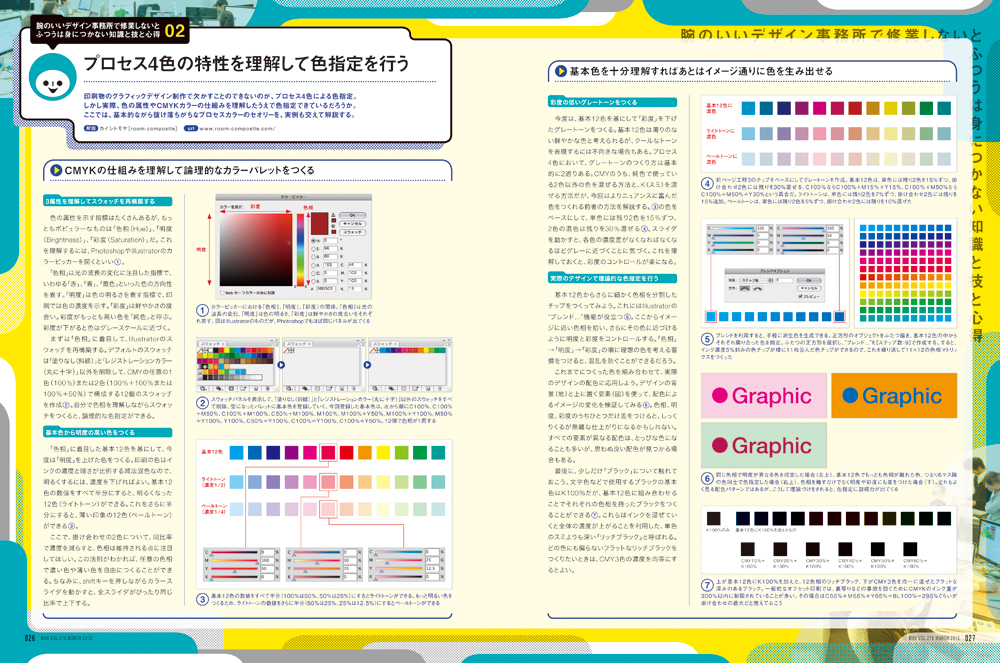The height and width of the screenshot is (663, 1000).
Task: Click キャンセル in the color picker dialog
Action: click(352, 224)
